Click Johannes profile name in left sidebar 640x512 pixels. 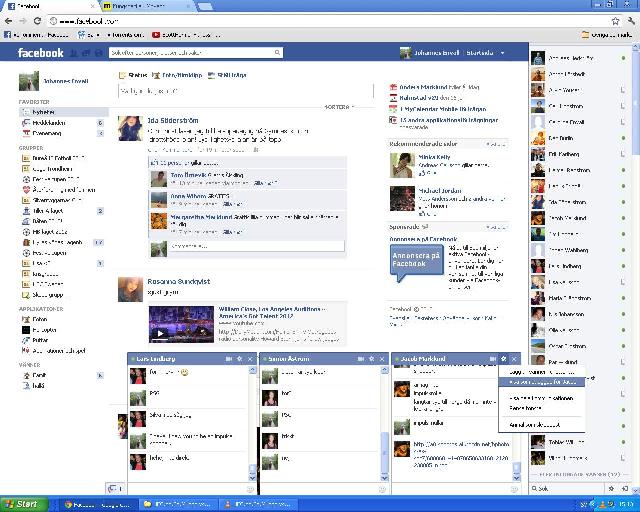click(x=66, y=81)
